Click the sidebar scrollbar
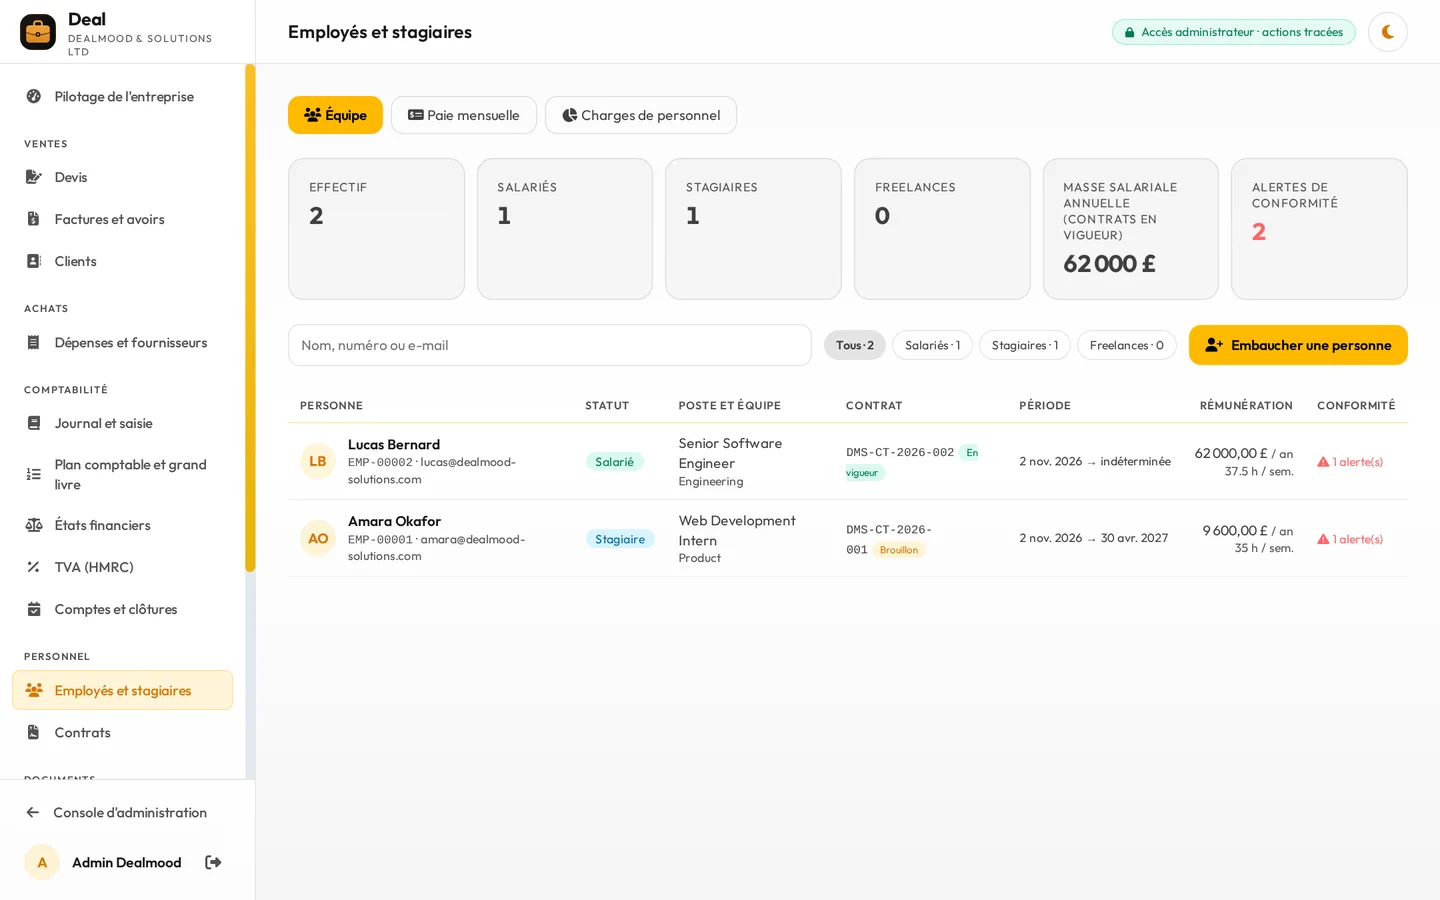This screenshot has width=1440, height=900. (x=250, y=318)
